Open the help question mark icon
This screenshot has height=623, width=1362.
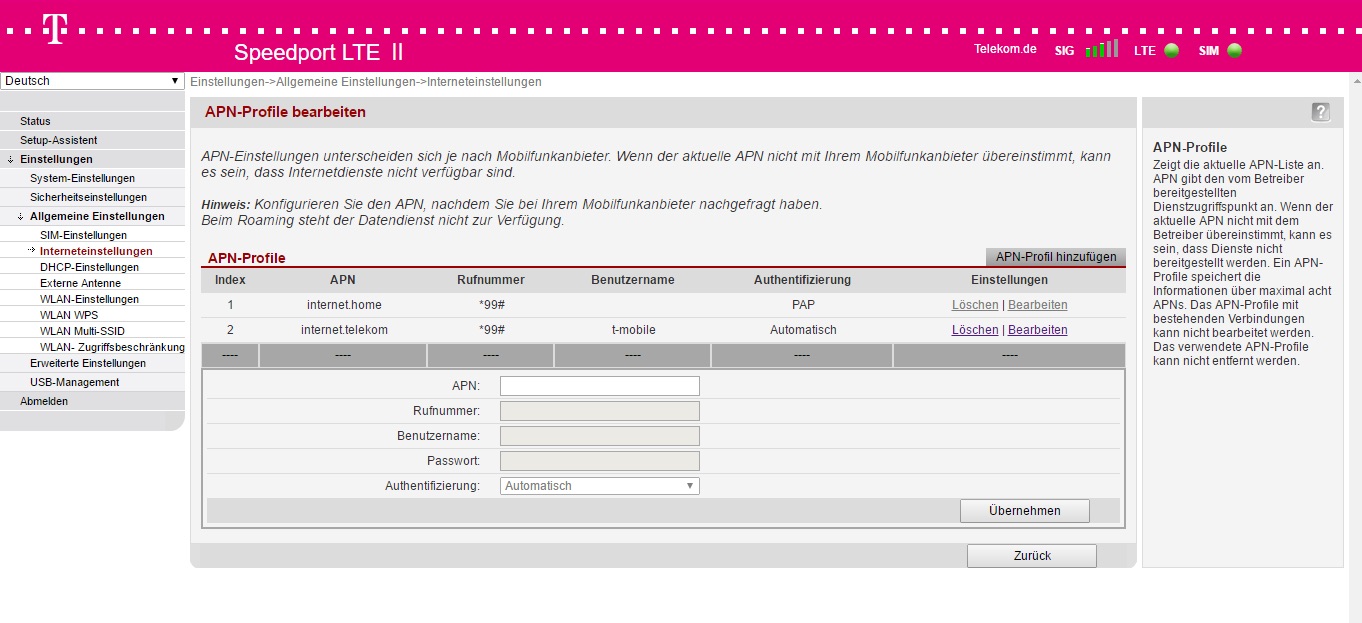pyautogui.click(x=1321, y=112)
